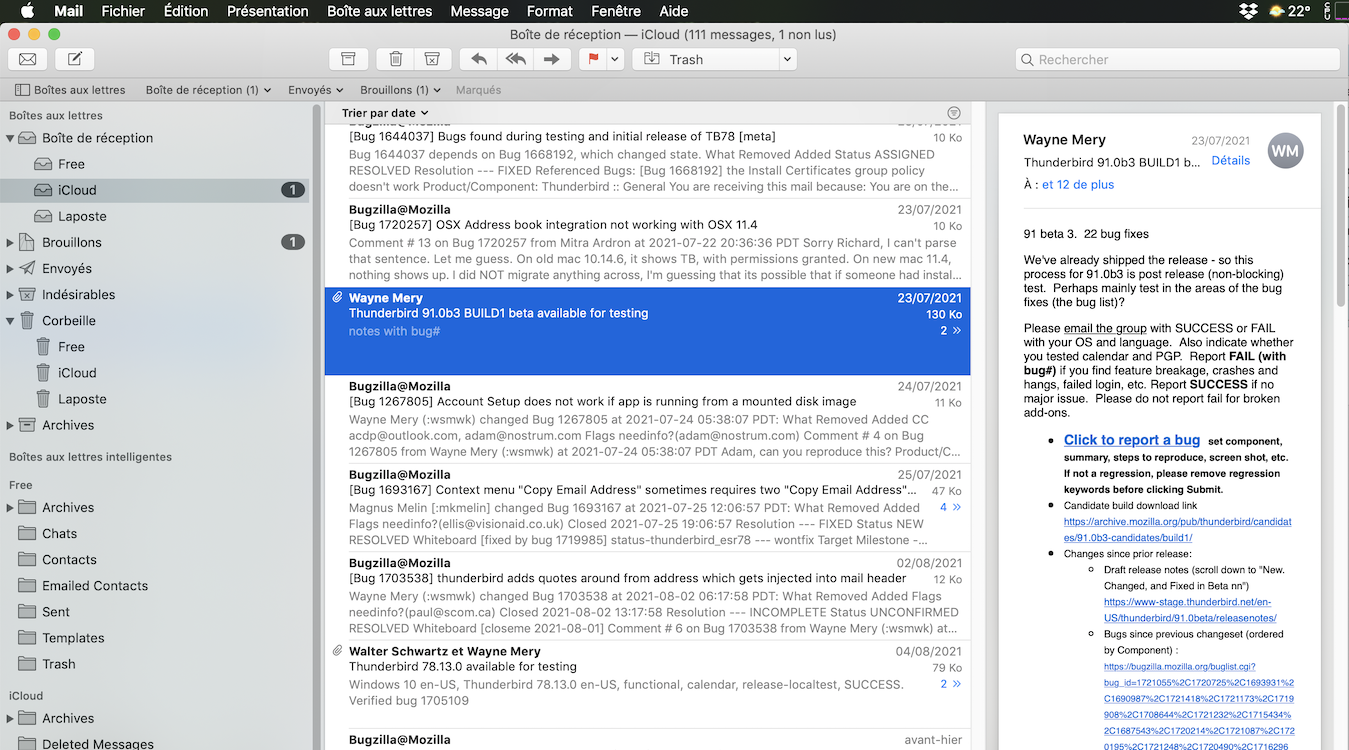Open the Présentation menu
The height and width of the screenshot is (750, 1349).
pos(267,11)
